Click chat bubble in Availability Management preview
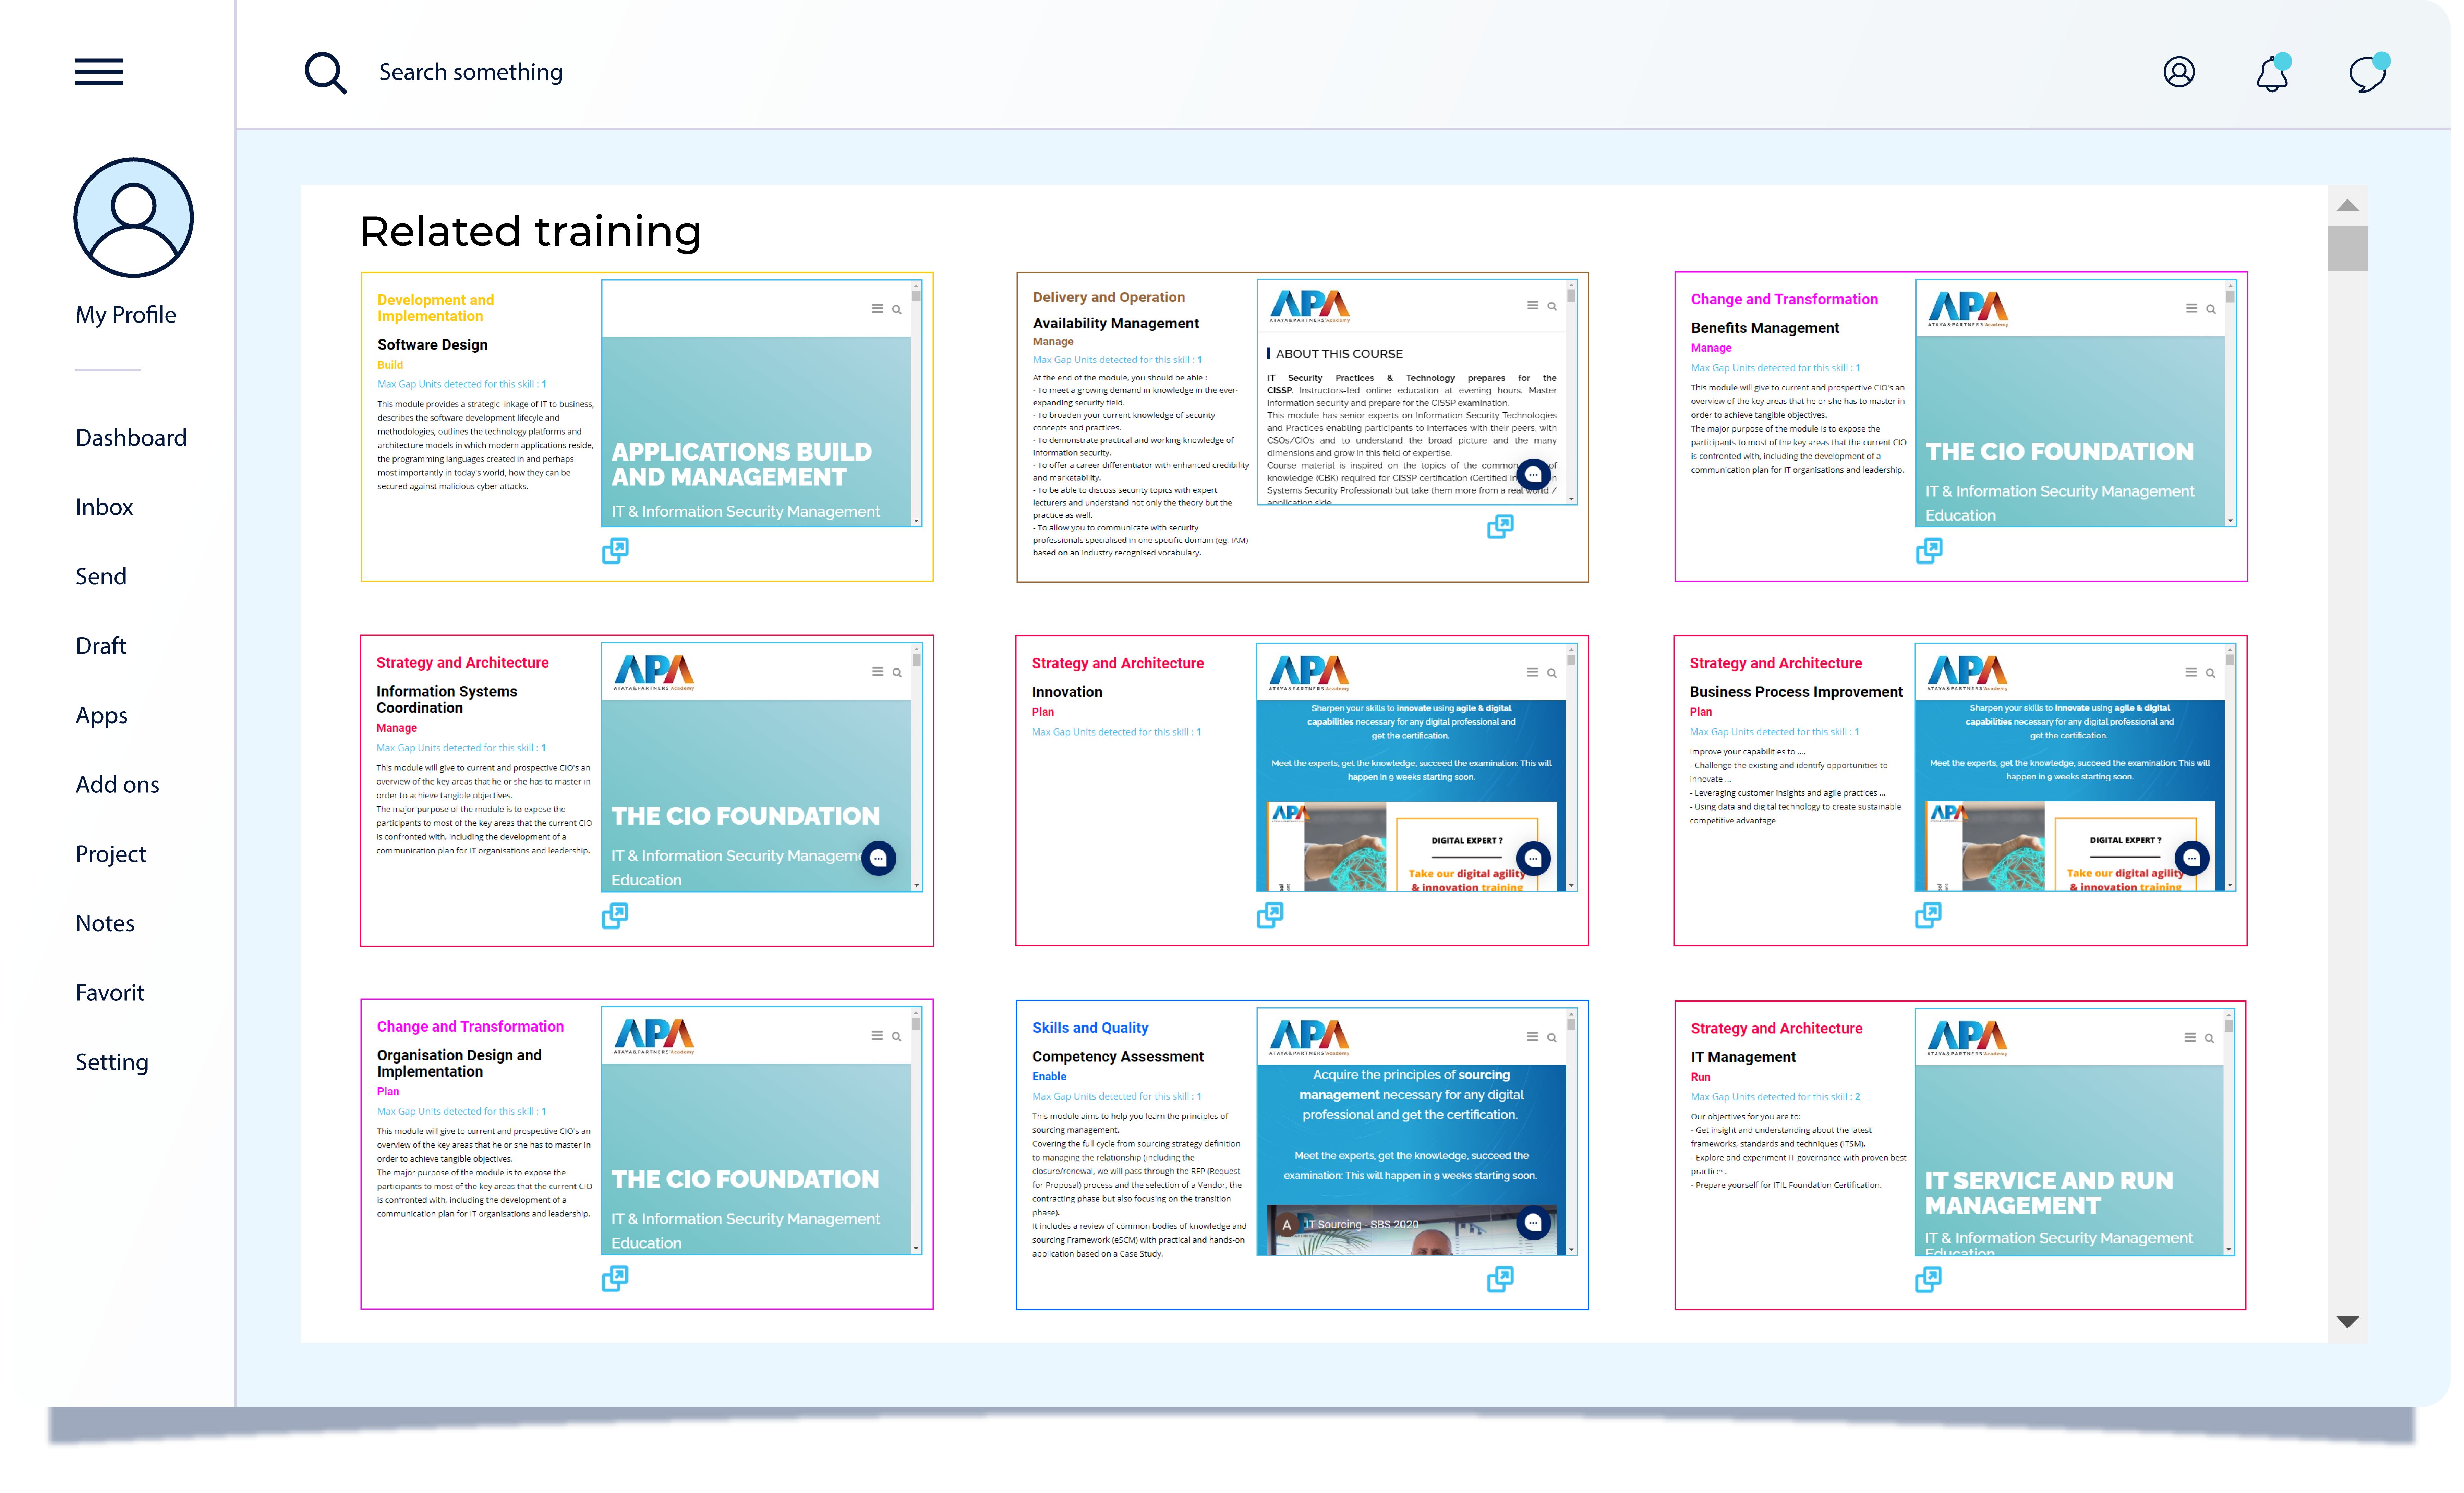 click(1533, 475)
